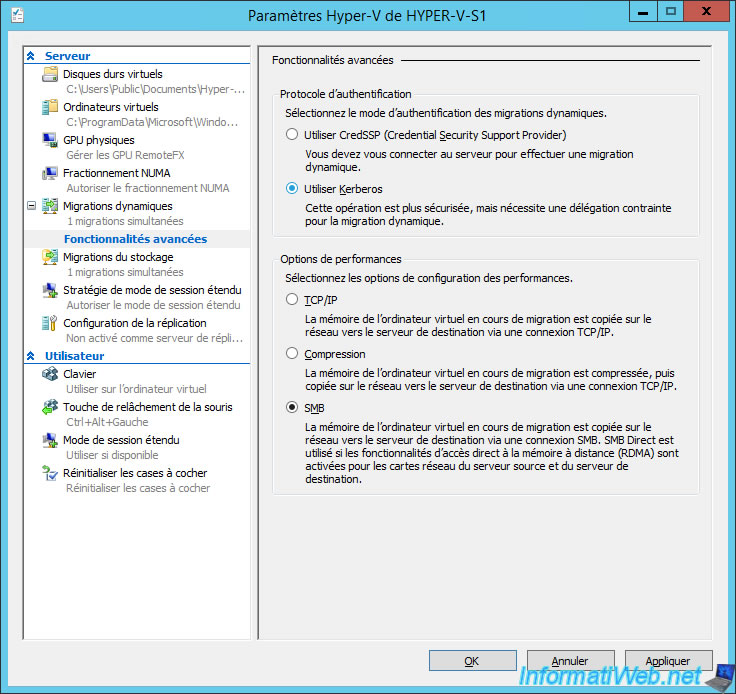Click the Migrations dynamiques icon
Viewport: 736px width, 694px height.
[50, 206]
